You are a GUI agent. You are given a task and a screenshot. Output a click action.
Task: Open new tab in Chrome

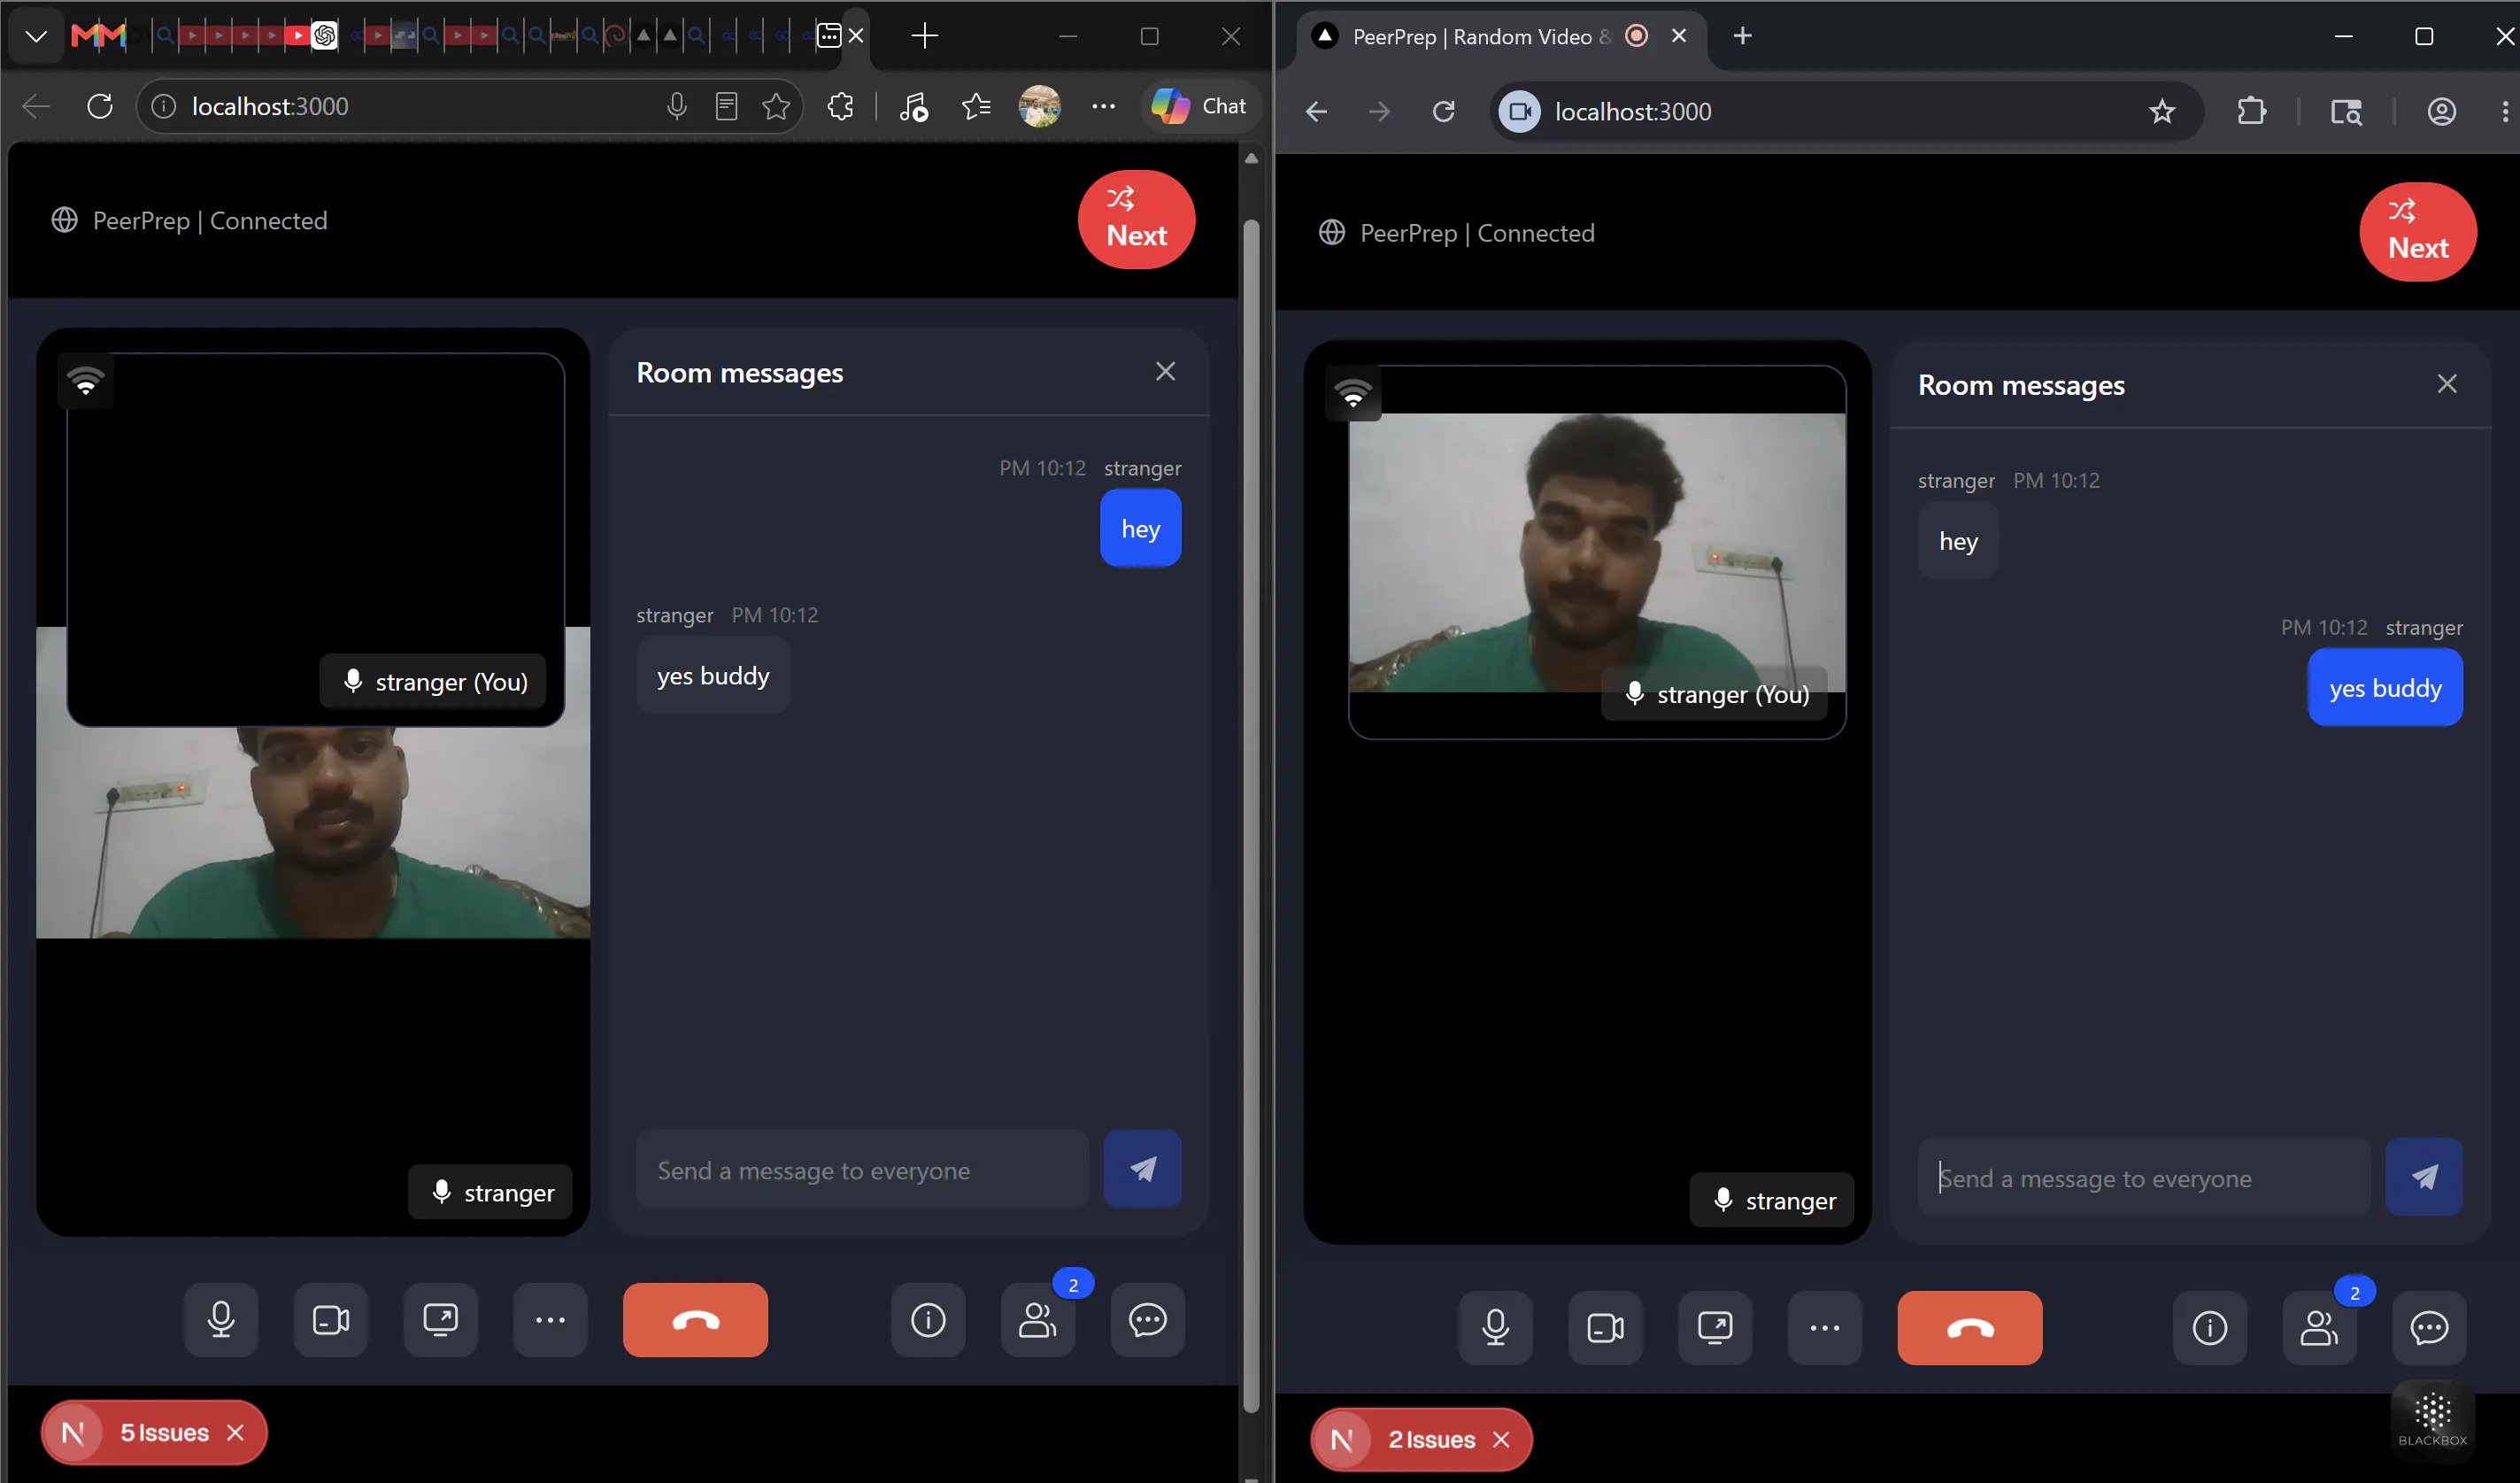[1742, 36]
